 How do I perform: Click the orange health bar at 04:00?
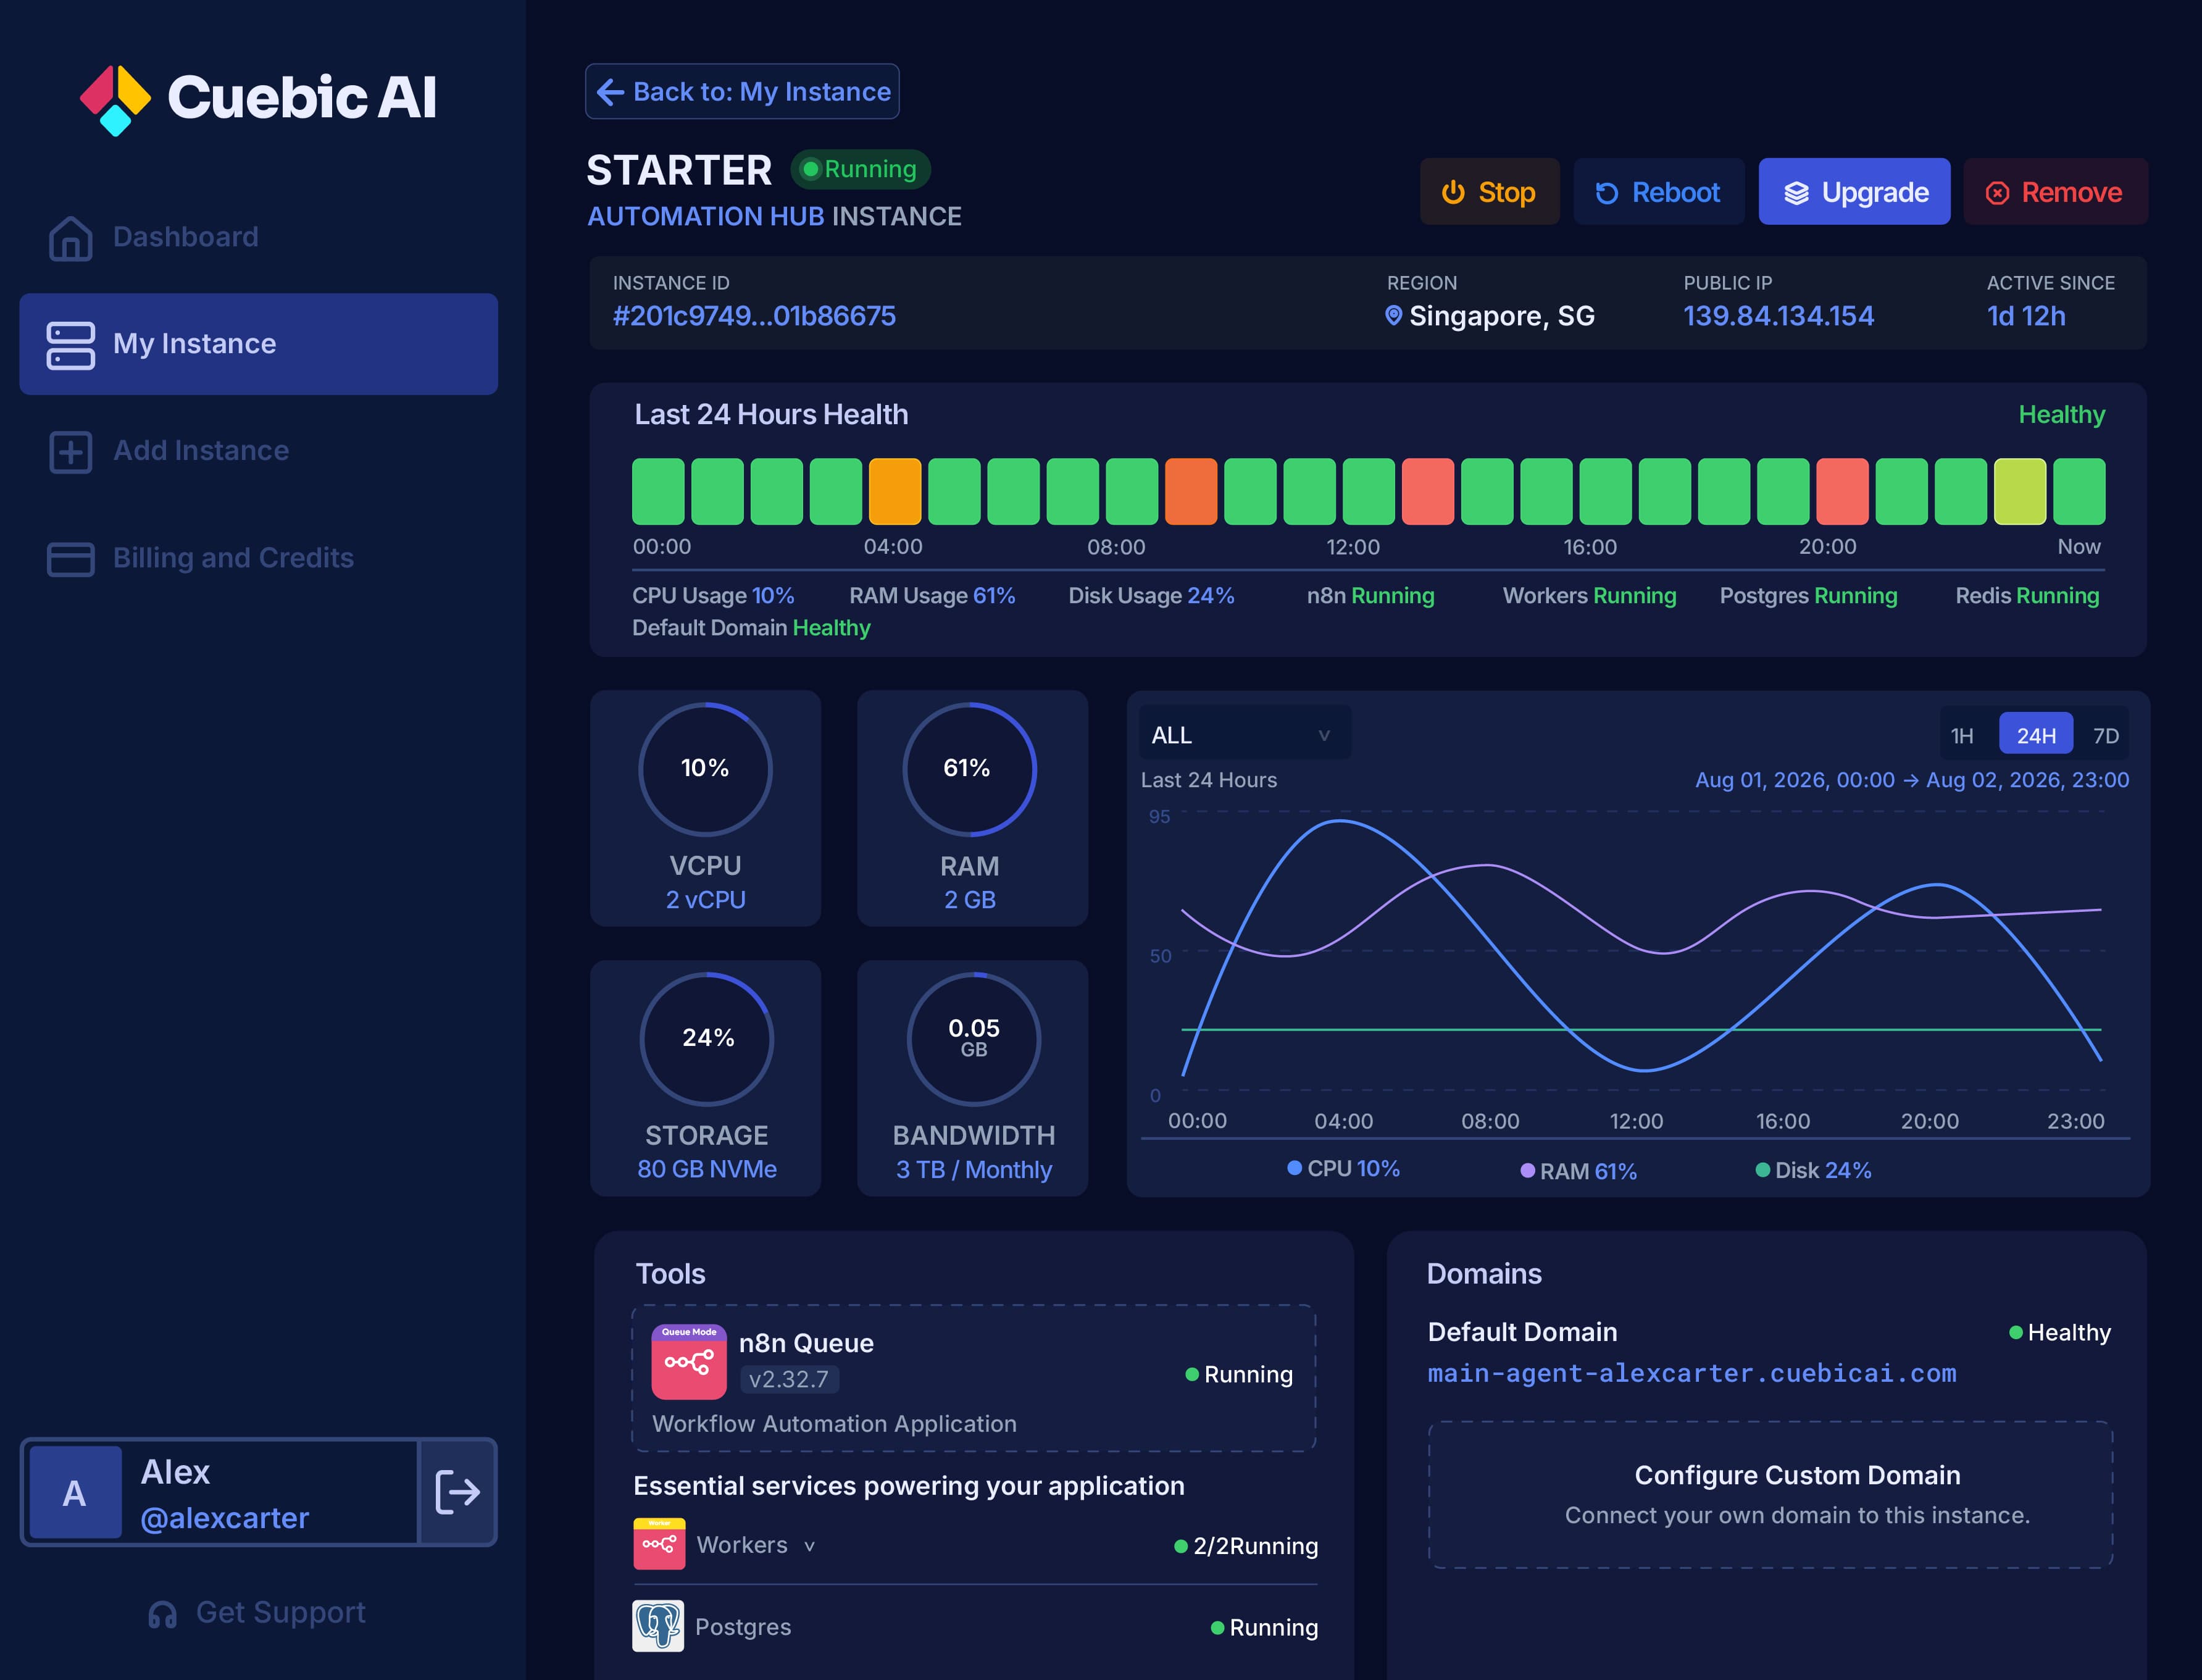coord(895,491)
